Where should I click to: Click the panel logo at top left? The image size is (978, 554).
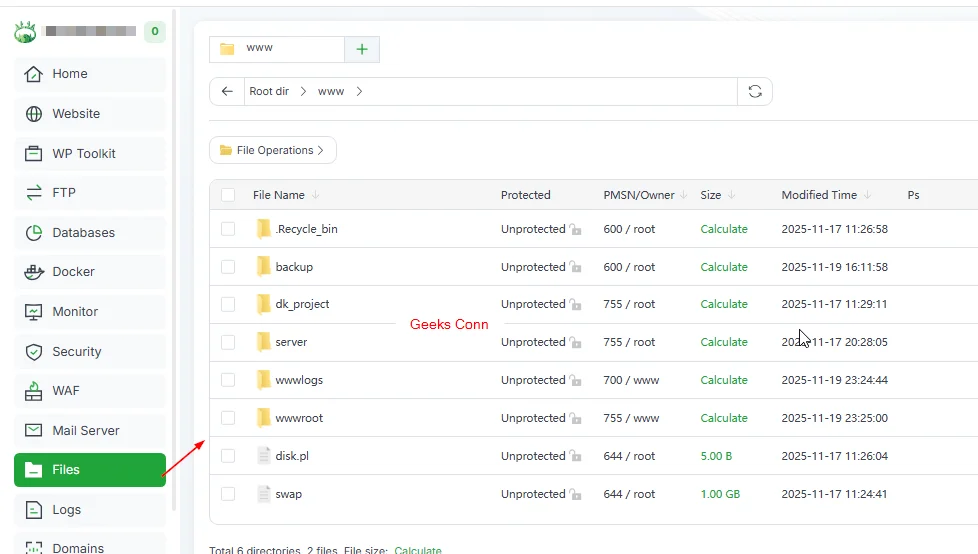[26, 31]
